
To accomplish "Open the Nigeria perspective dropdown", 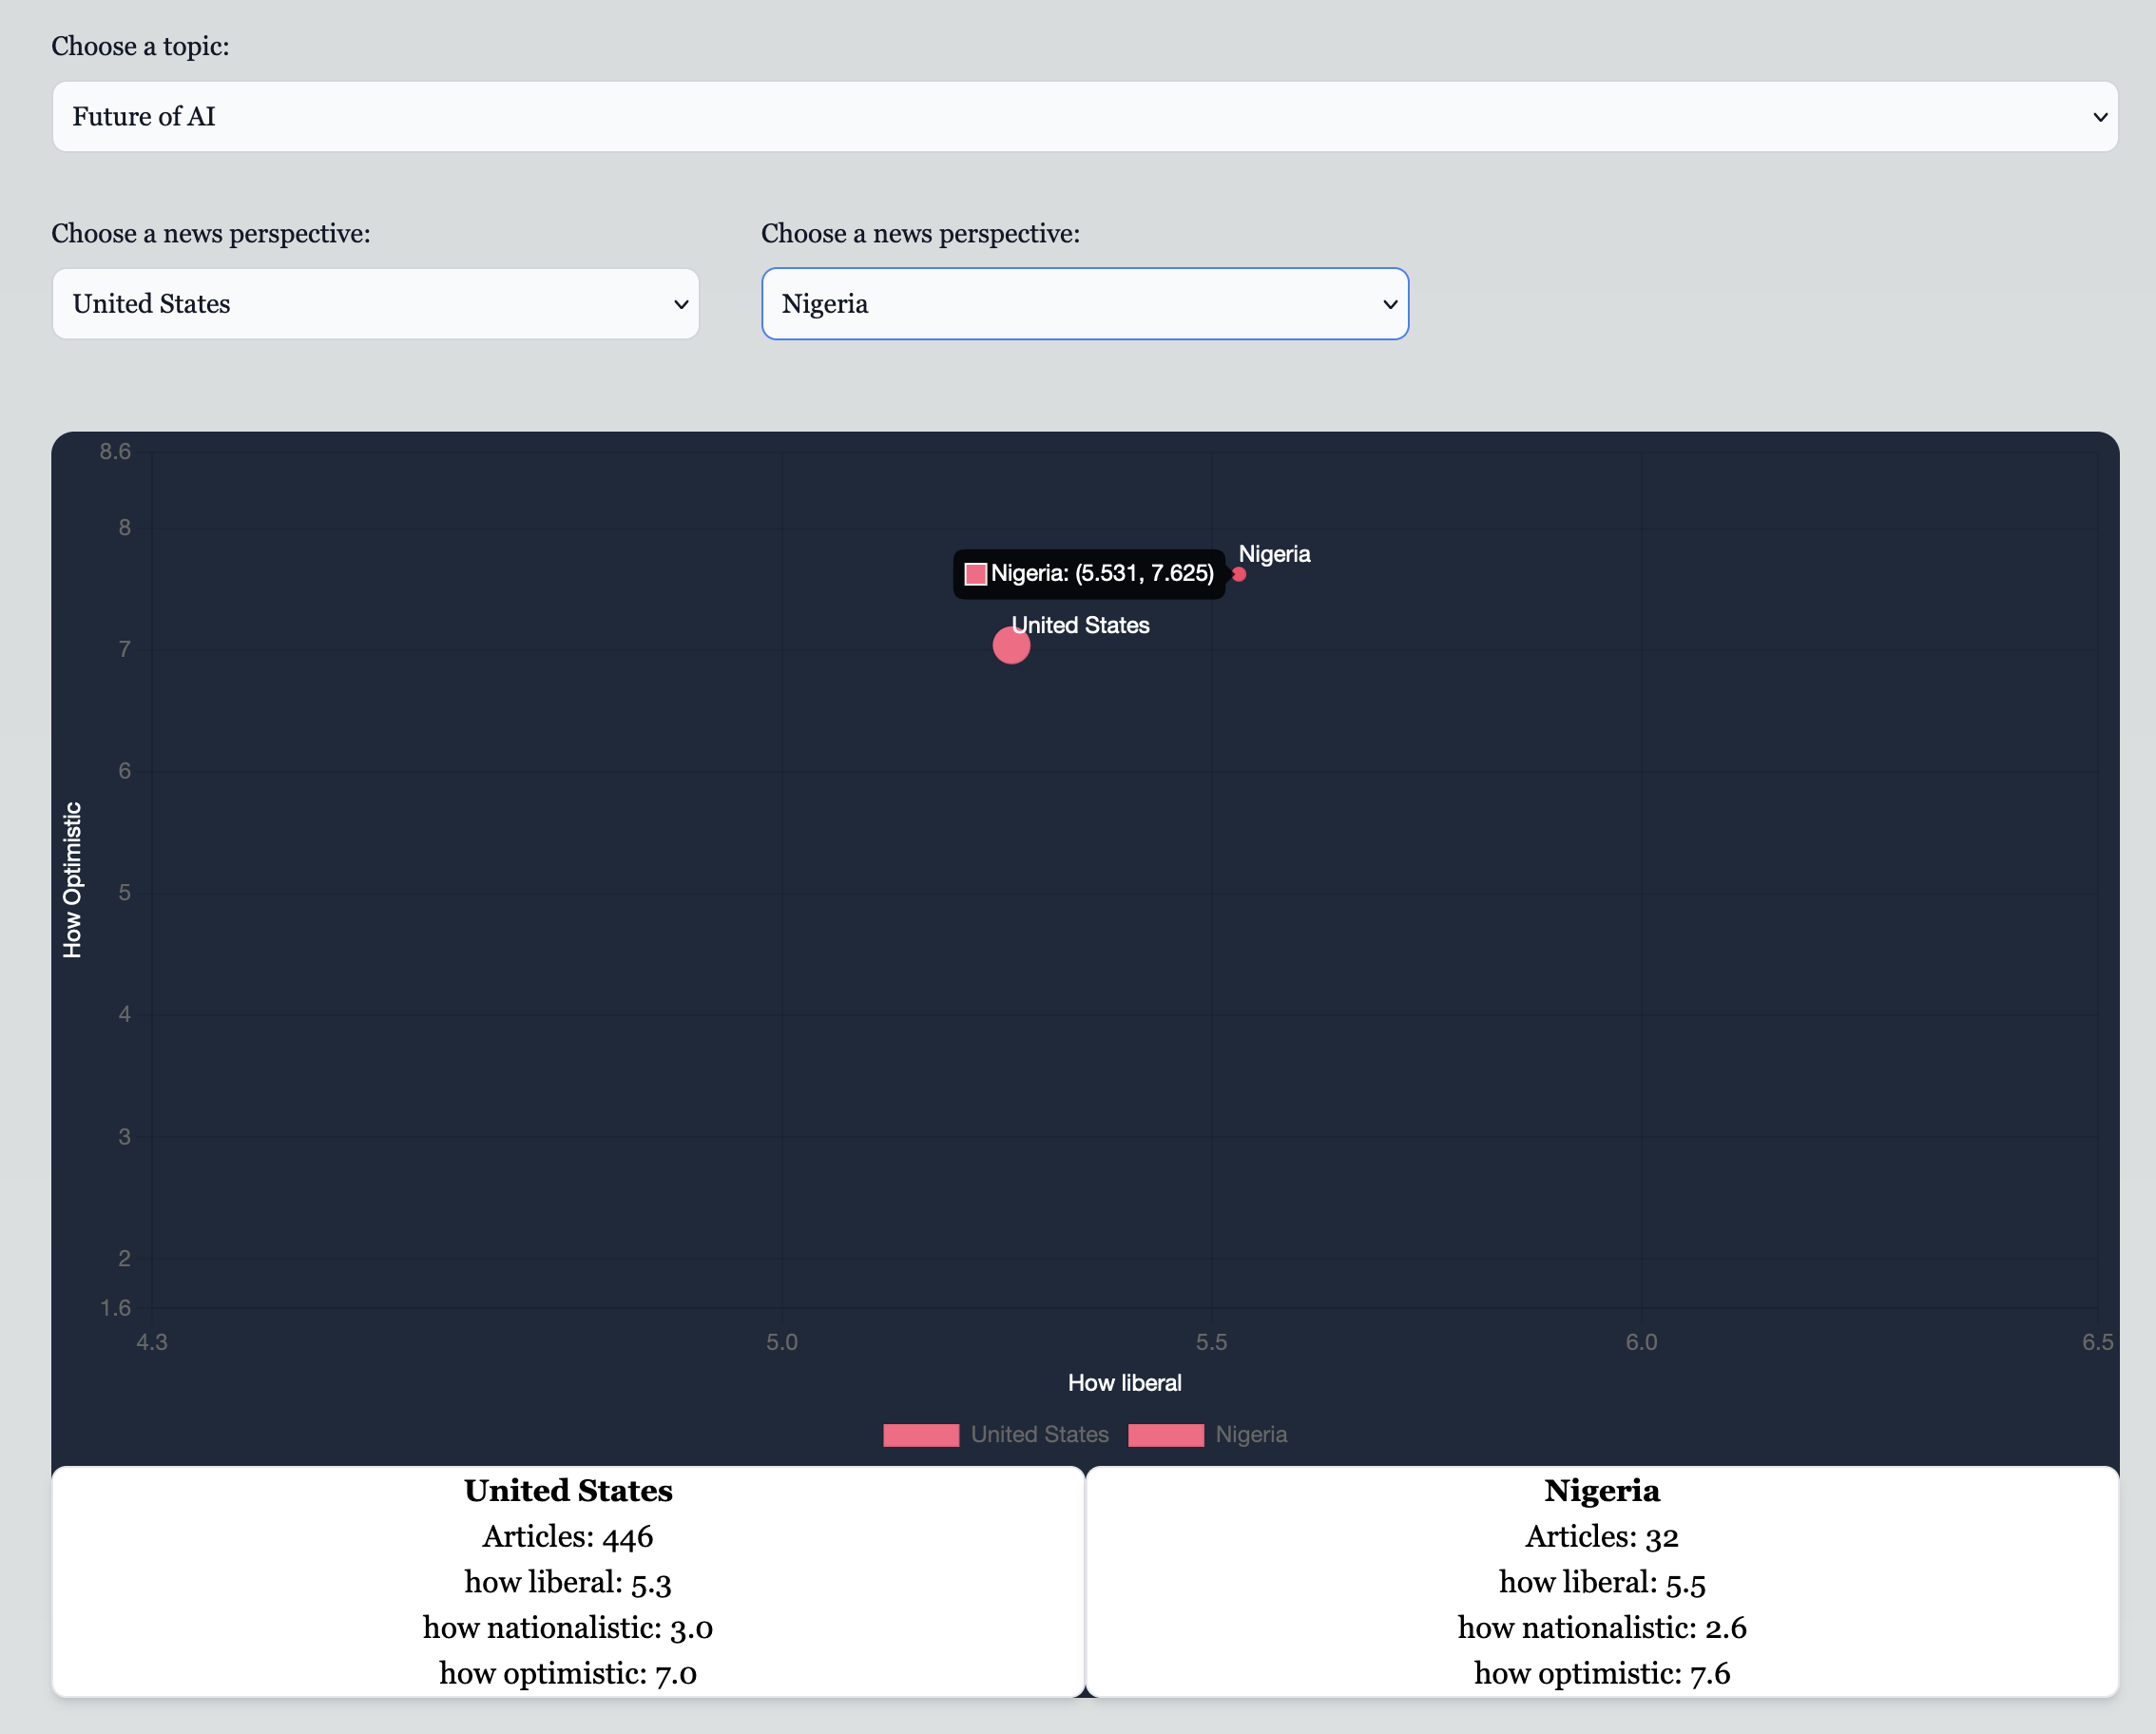I will tap(1084, 304).
